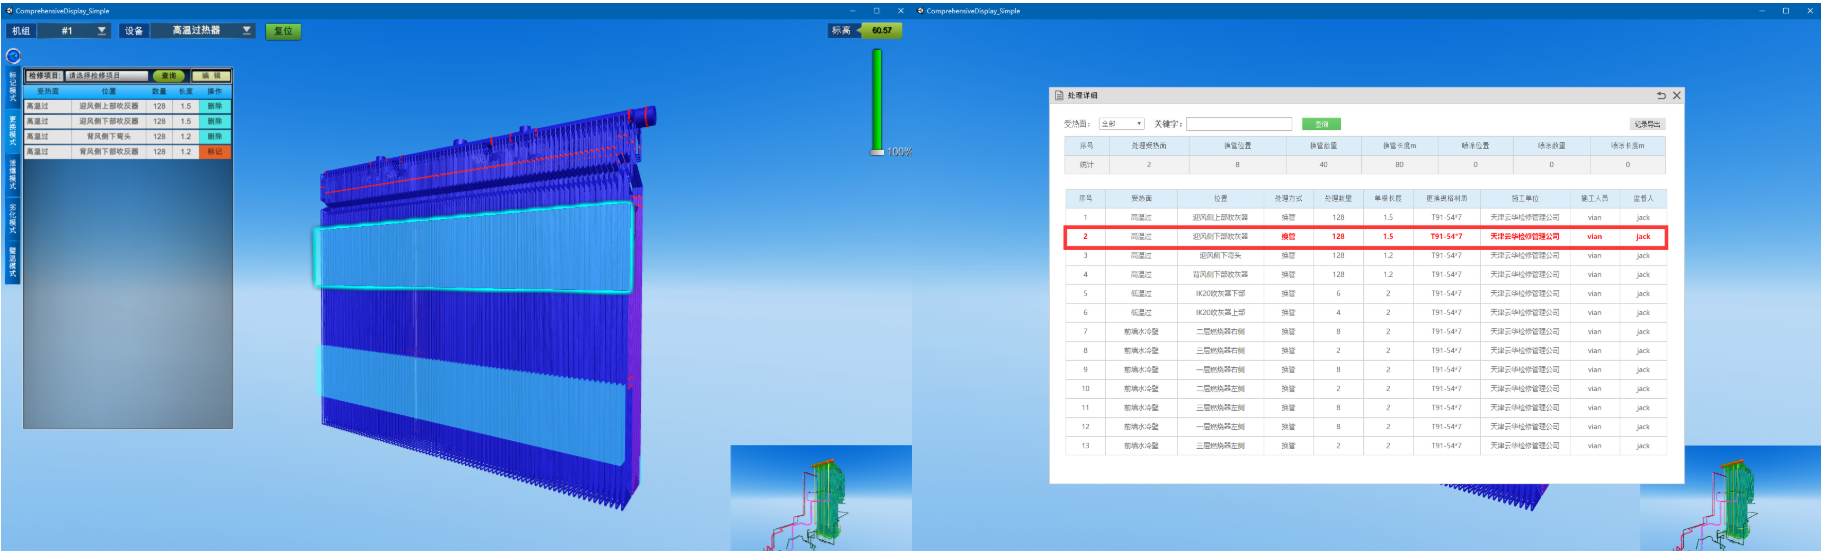1821x551 pixels.
Task: Close the 处理详细 dialog with X icon
Action: click(1677, 96)
